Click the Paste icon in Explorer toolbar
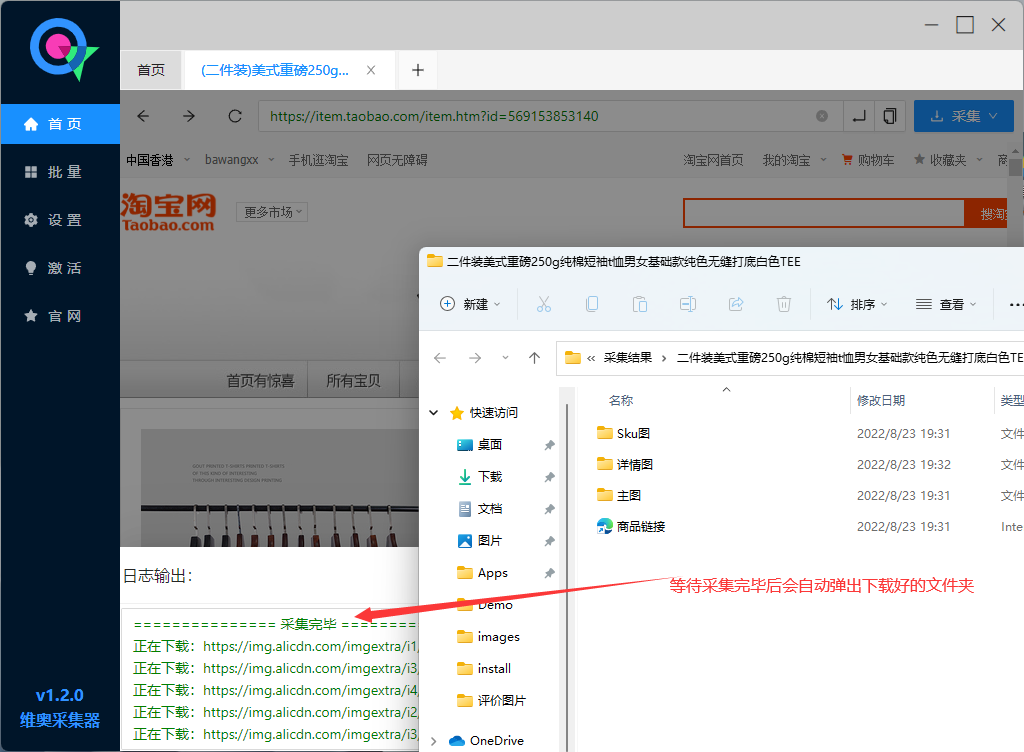Screen dimensions: 1024x752 point(640,304)
